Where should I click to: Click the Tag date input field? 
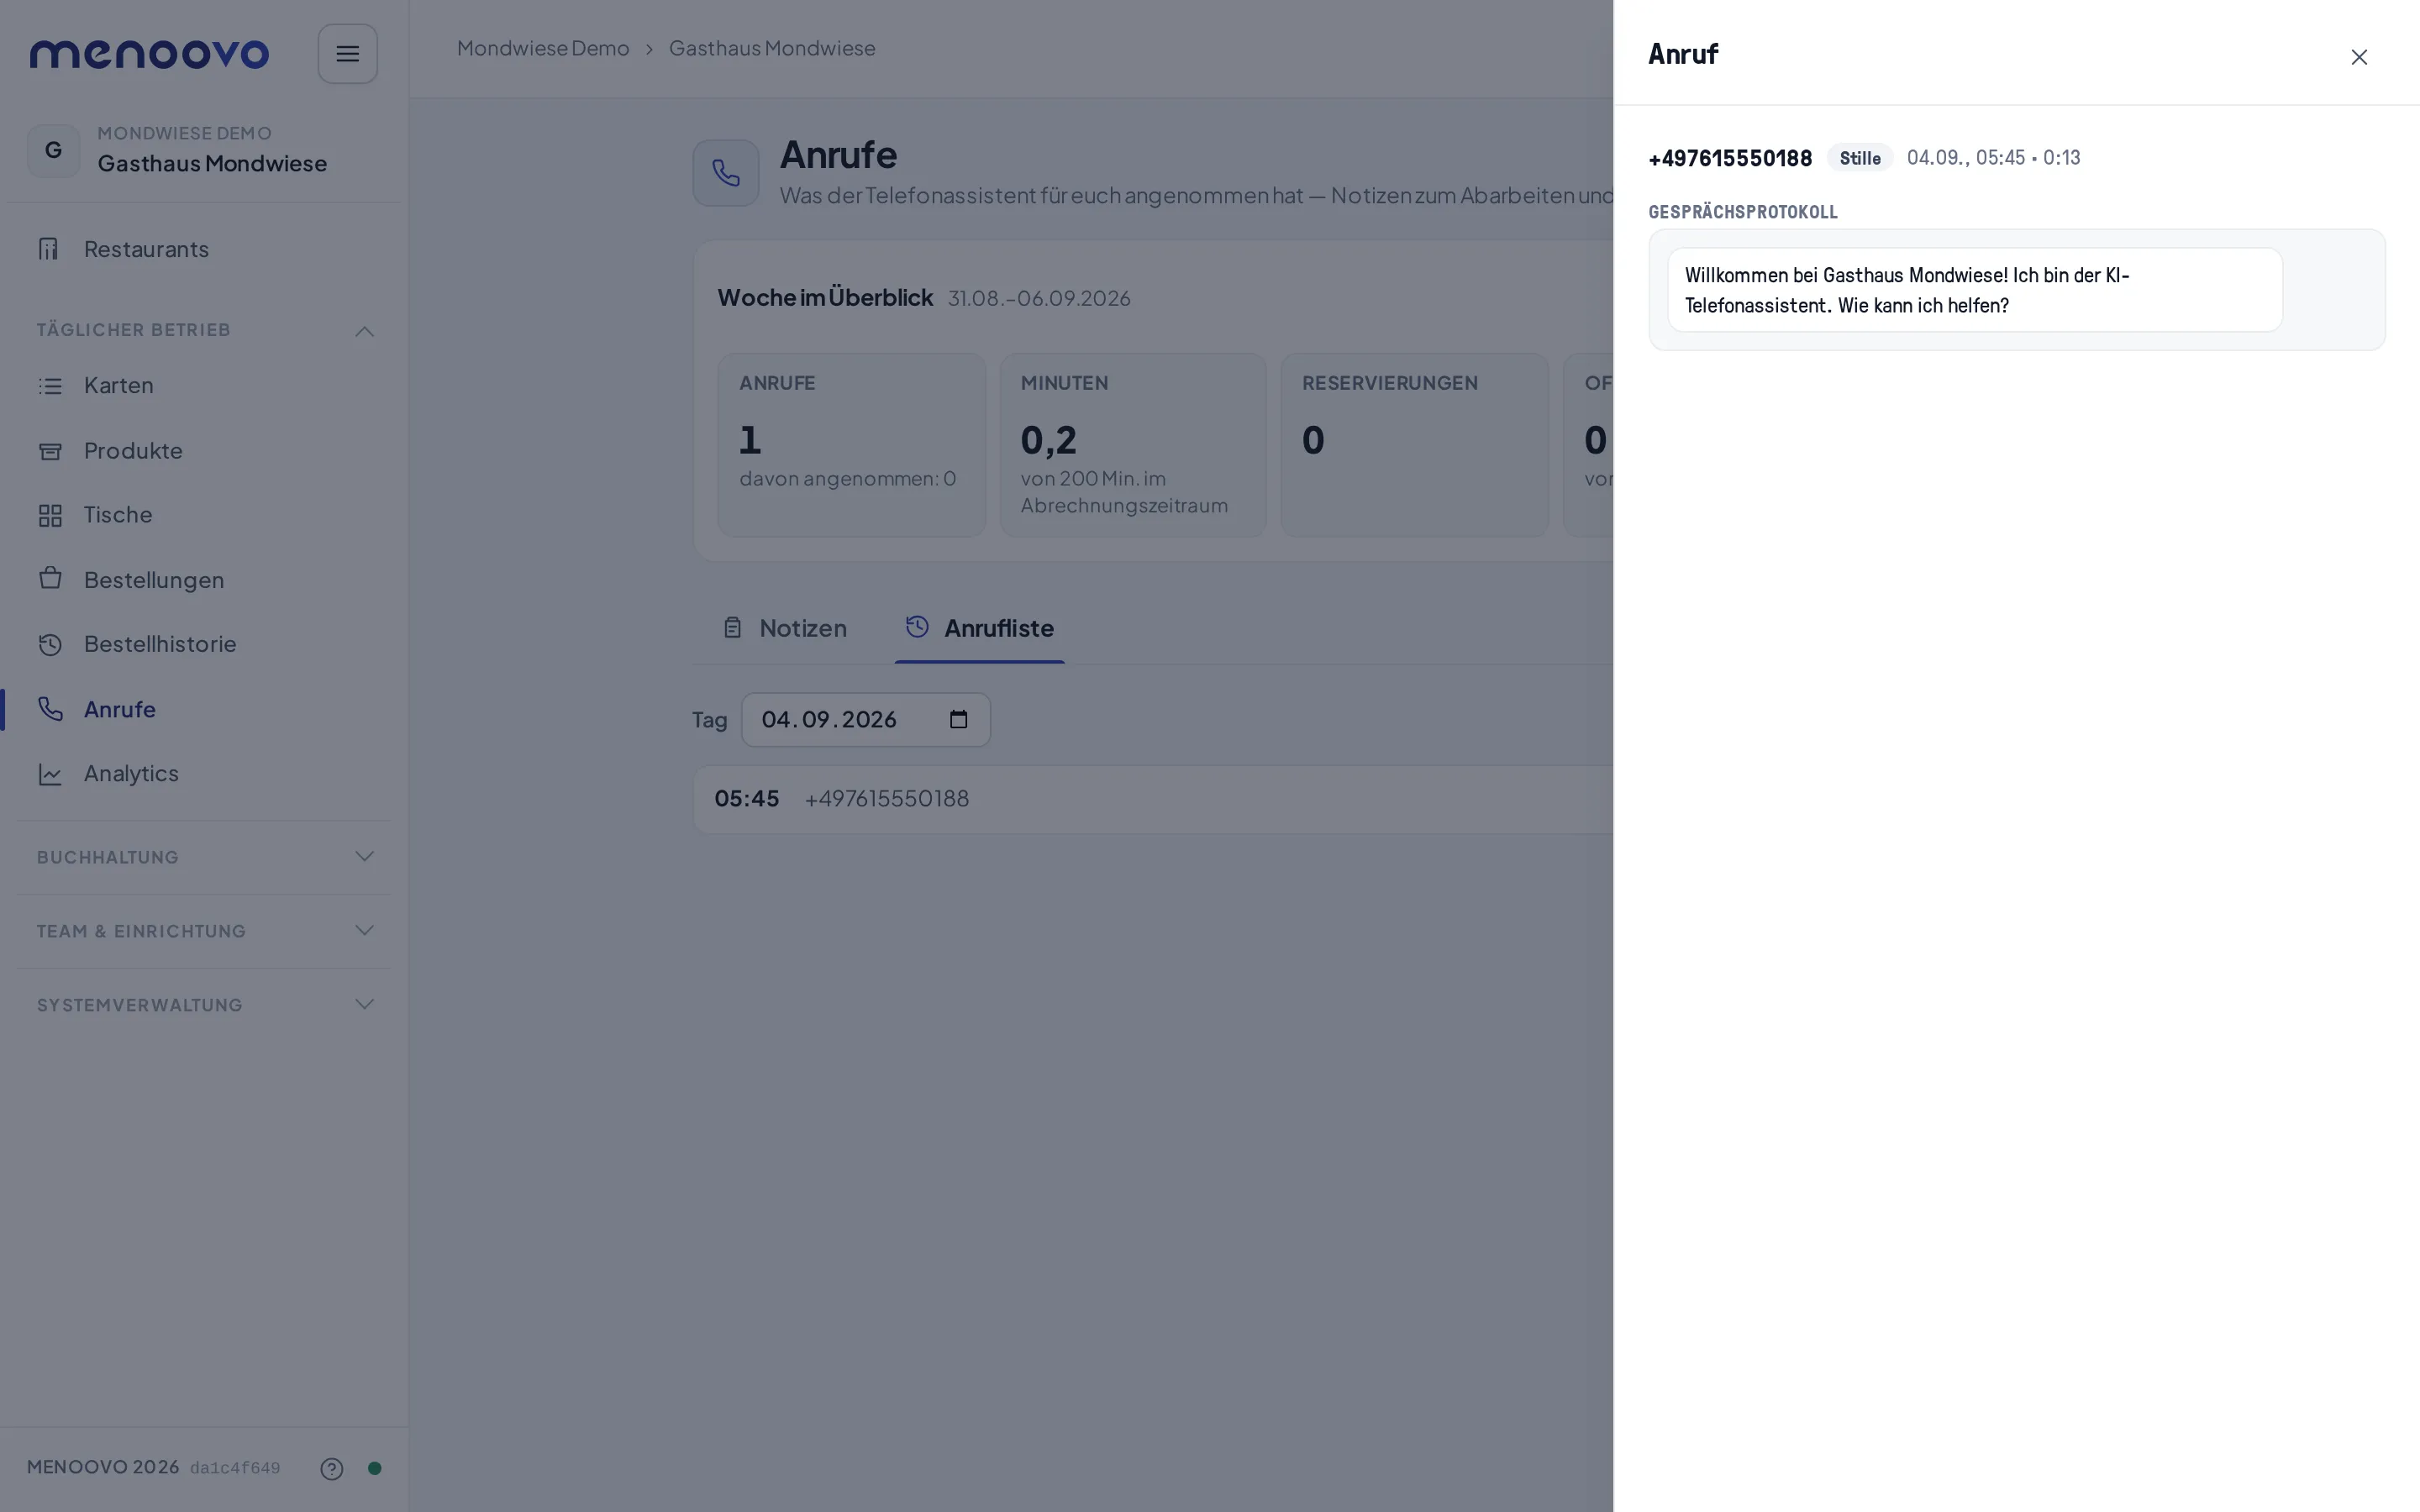click(866, 720)
